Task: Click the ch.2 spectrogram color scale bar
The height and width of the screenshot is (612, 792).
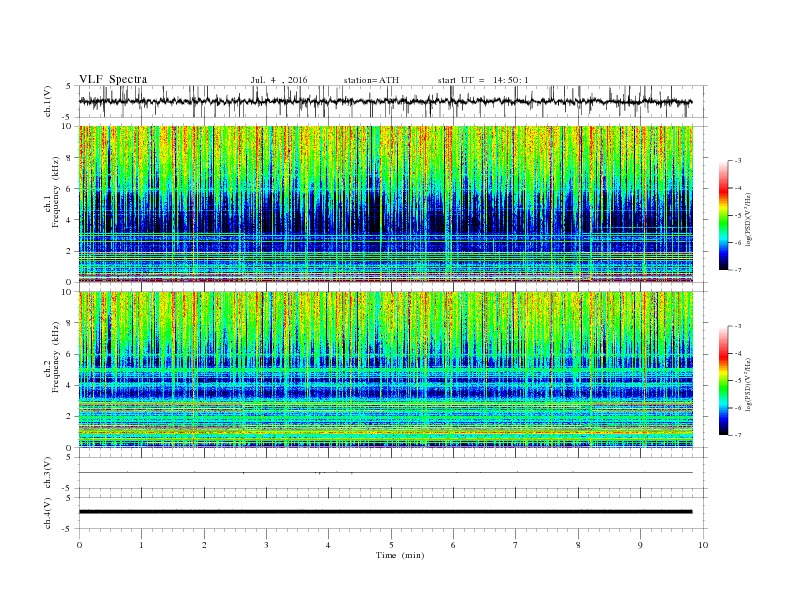Action: click(x=724, y=380)
